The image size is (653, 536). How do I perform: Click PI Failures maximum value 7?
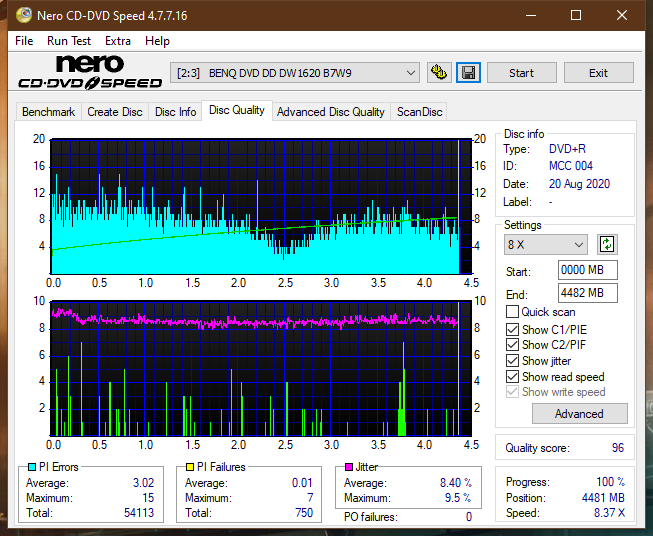click(310, 498)
